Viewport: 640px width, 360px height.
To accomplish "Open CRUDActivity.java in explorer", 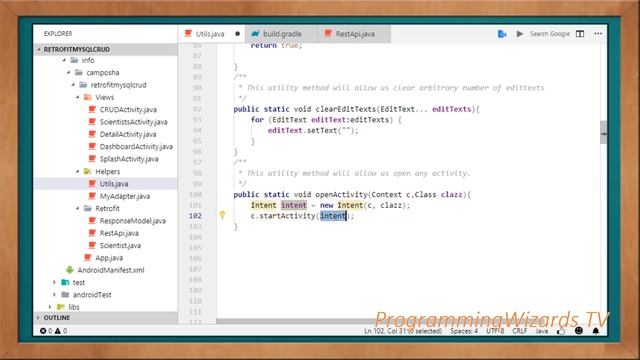I will pyautogui.click(x=128, y=109).
